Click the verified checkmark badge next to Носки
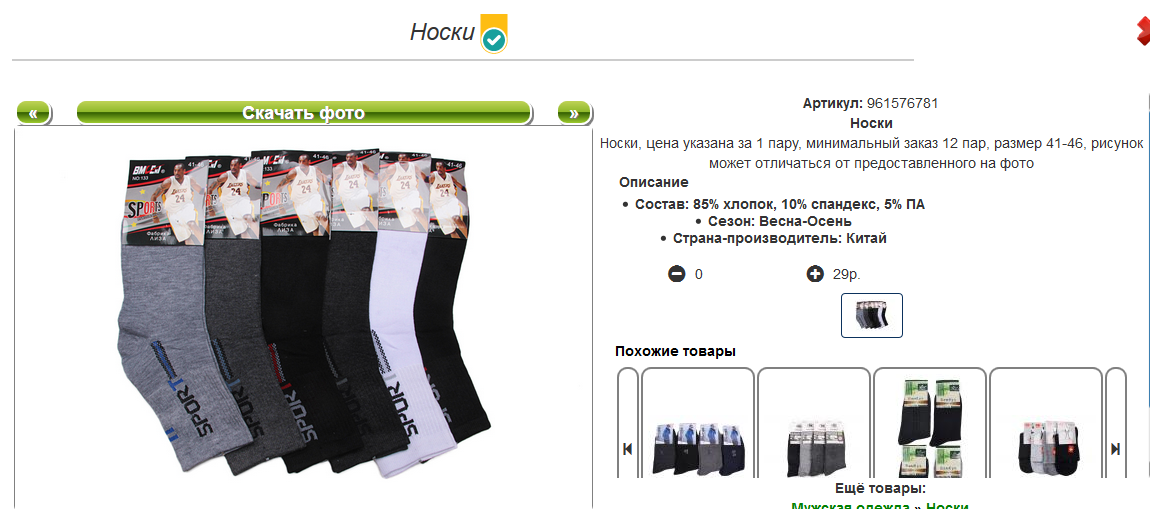The width and height of the screenshot is (1150, 509). pyautogui.click(x=494, y=34)
